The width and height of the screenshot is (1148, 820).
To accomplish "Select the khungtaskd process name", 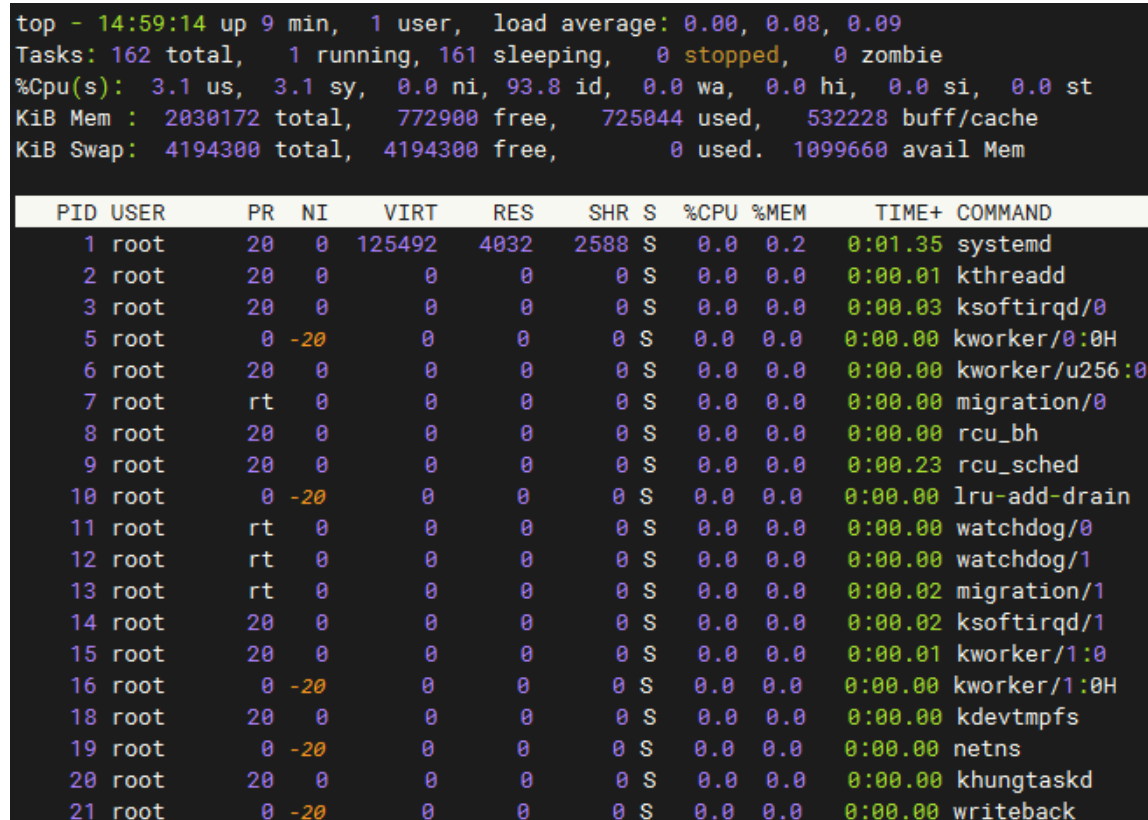I will [x=1024, y=780].
